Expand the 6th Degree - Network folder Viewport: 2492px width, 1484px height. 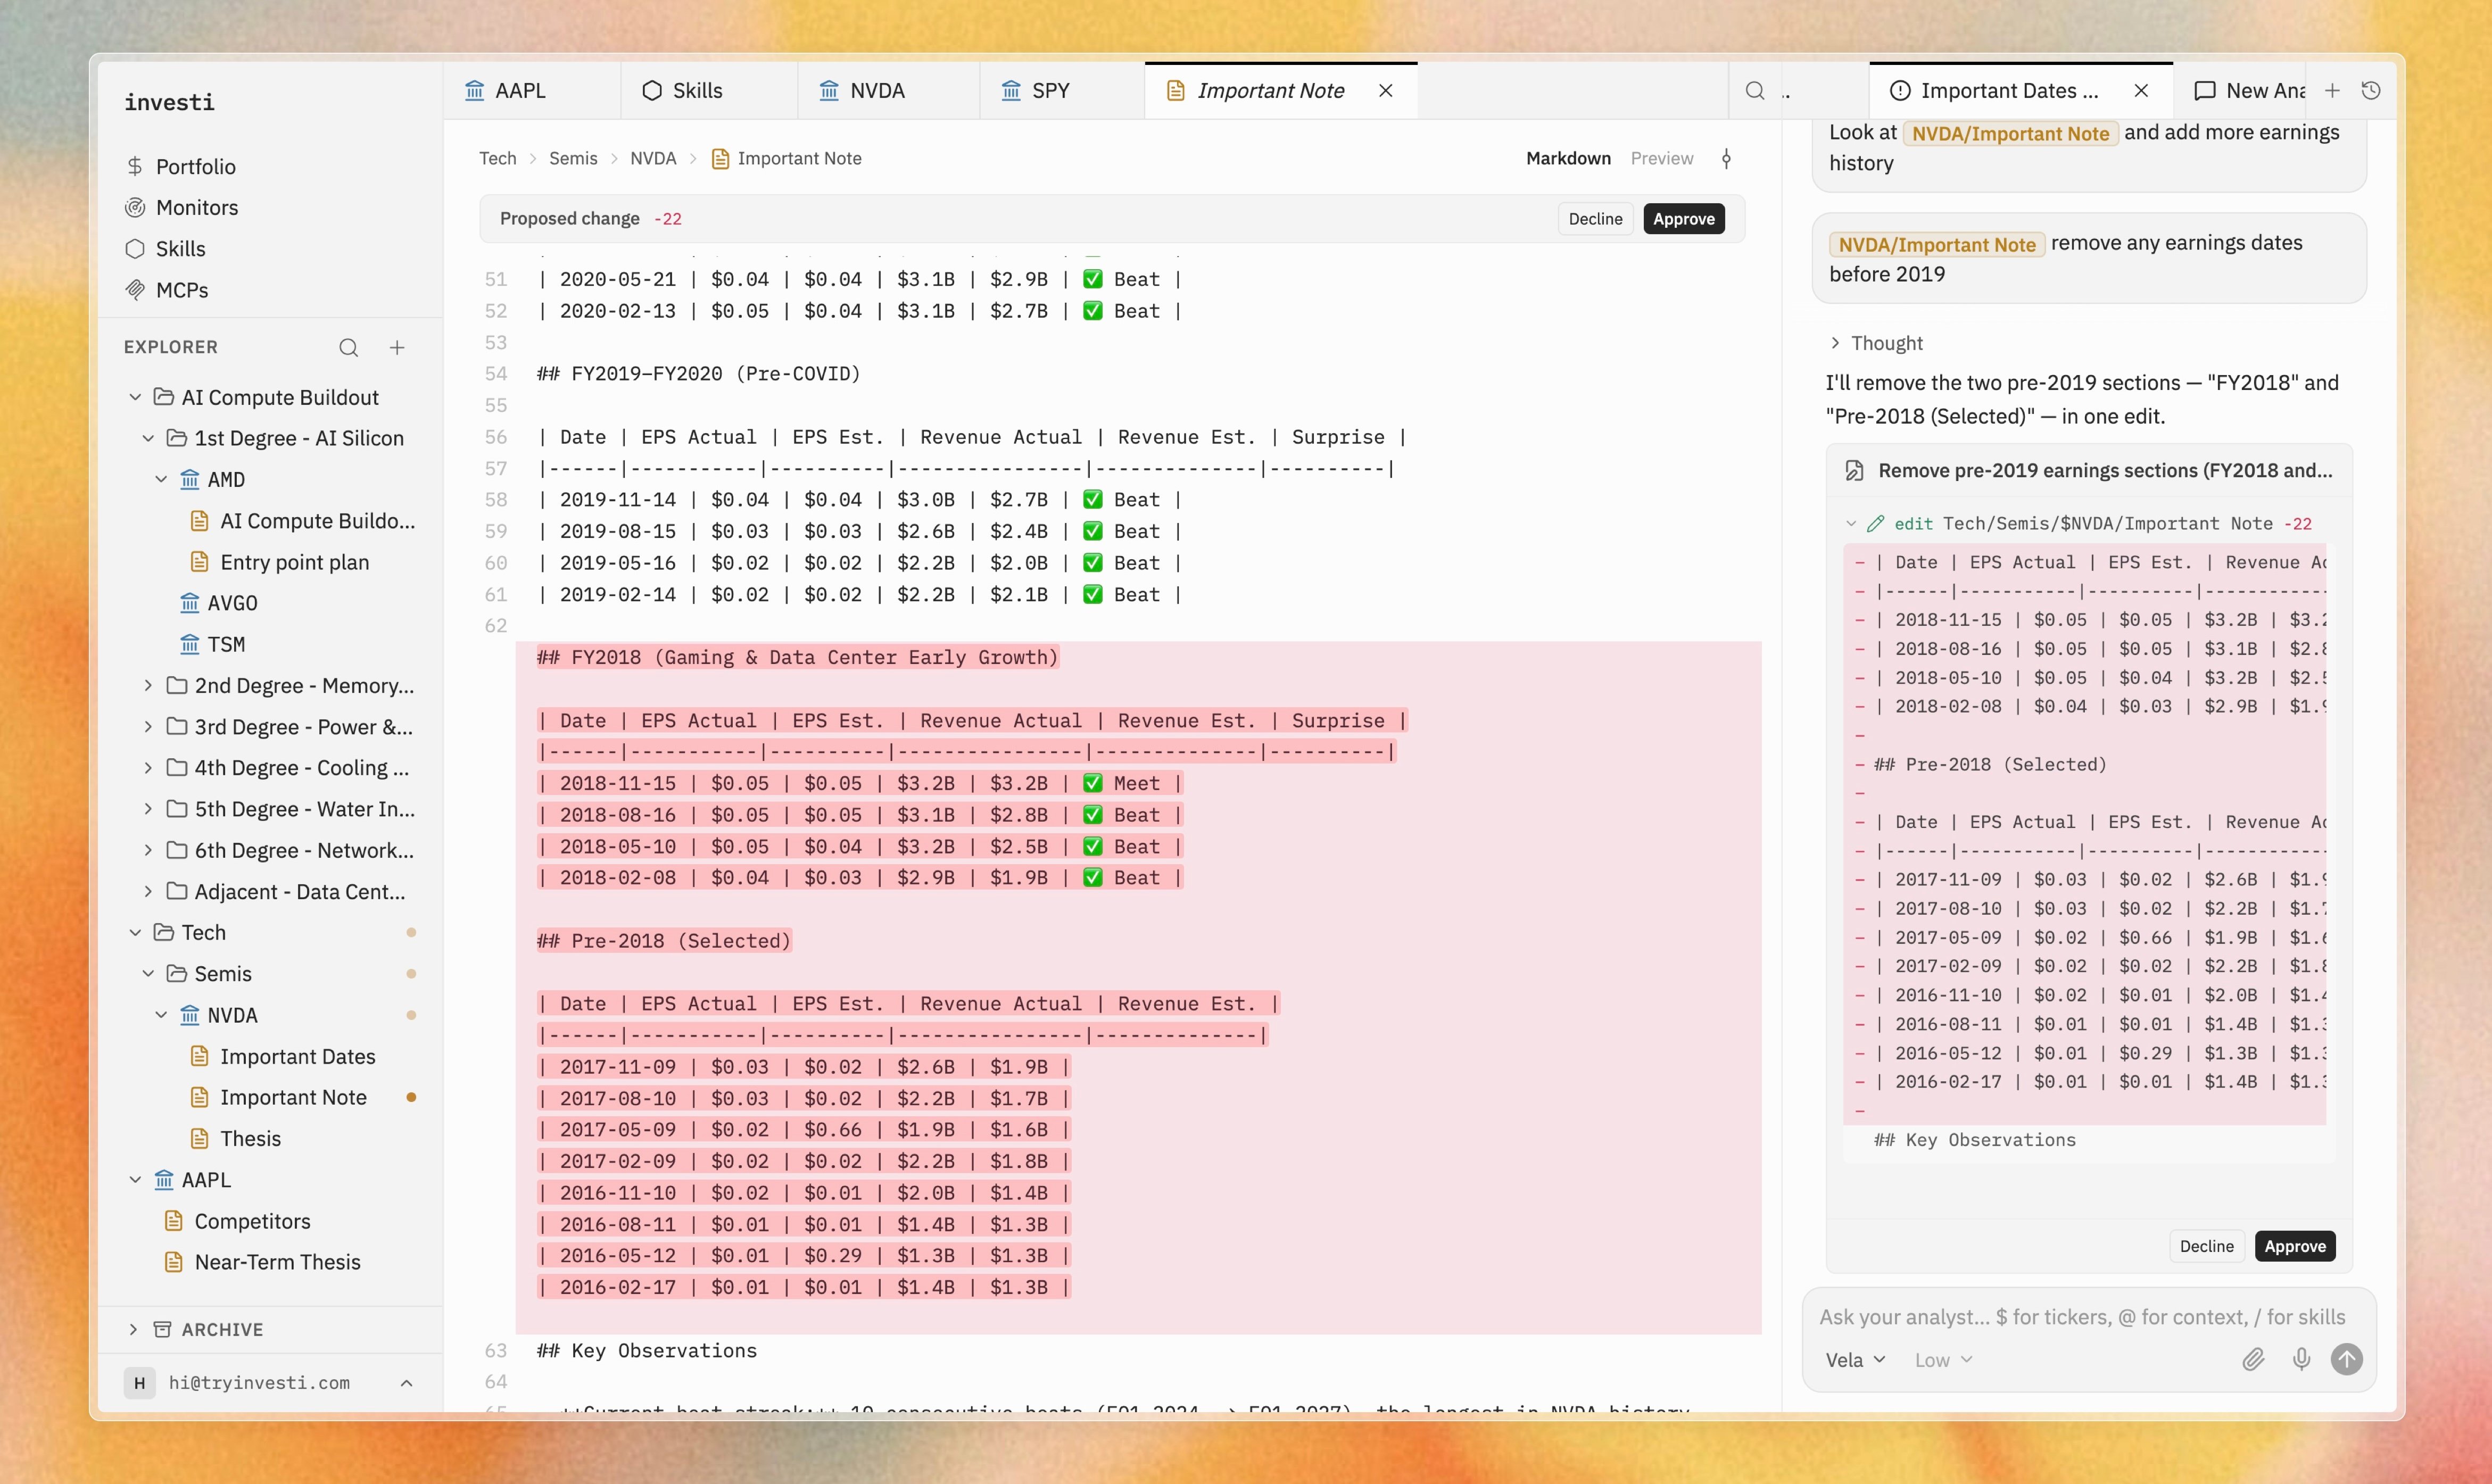point(148,850)
